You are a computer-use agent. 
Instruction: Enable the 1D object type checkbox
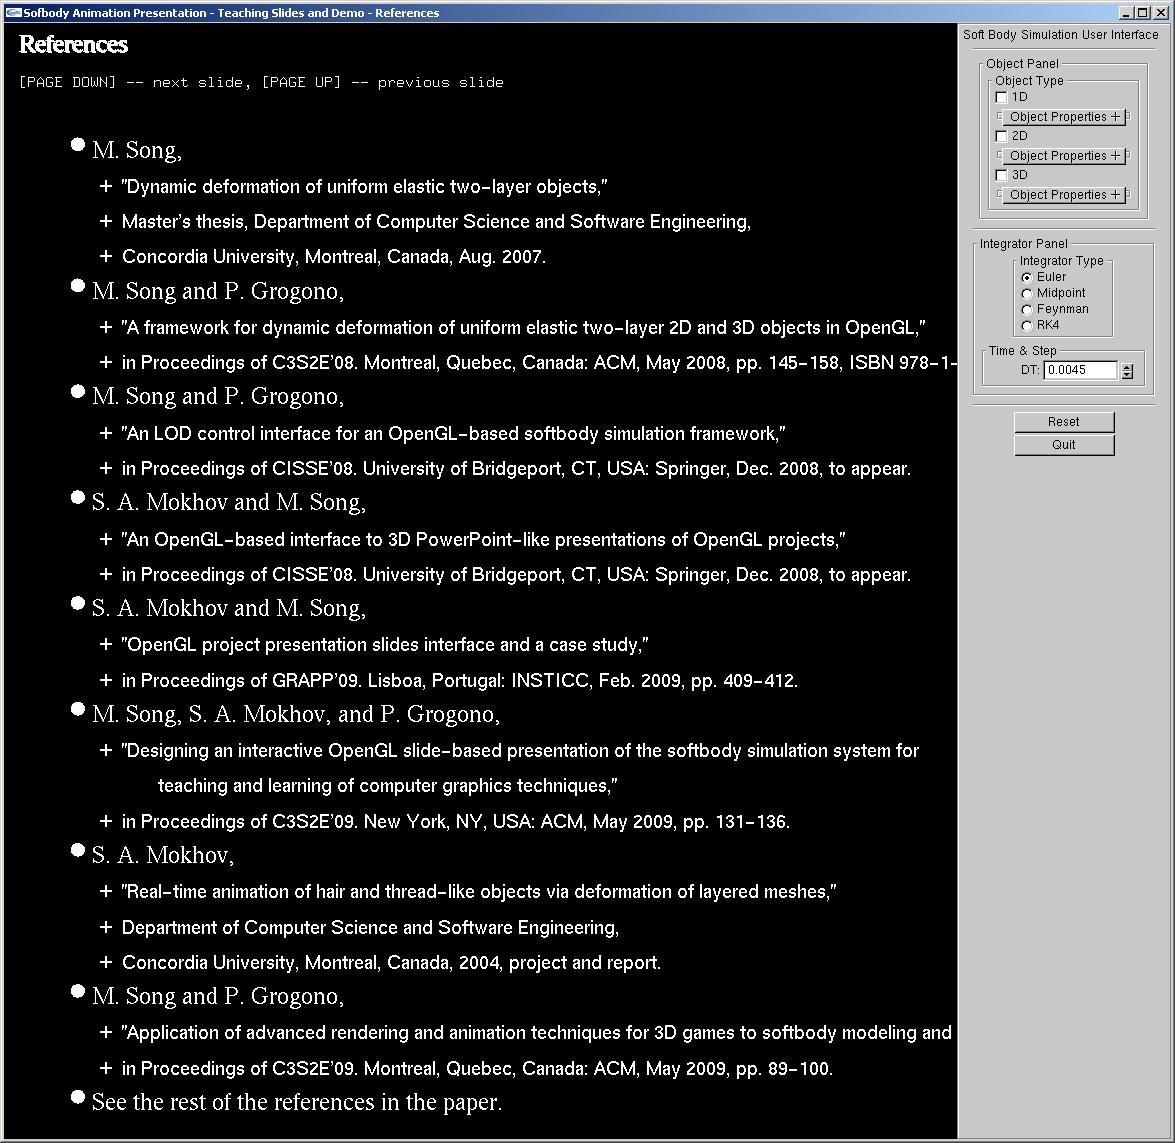[1001, 97]
